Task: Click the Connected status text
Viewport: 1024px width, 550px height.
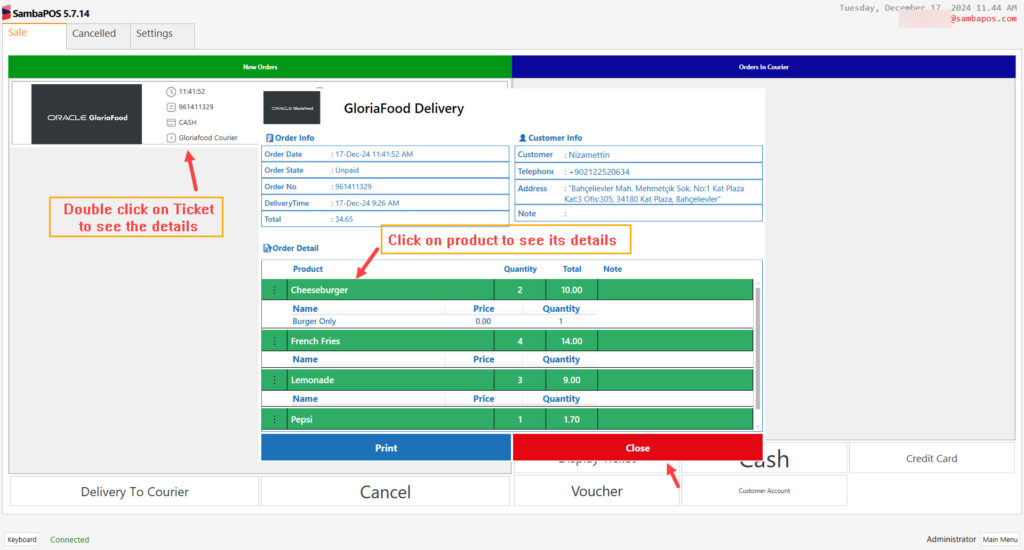Action: (x=69, y=540)
